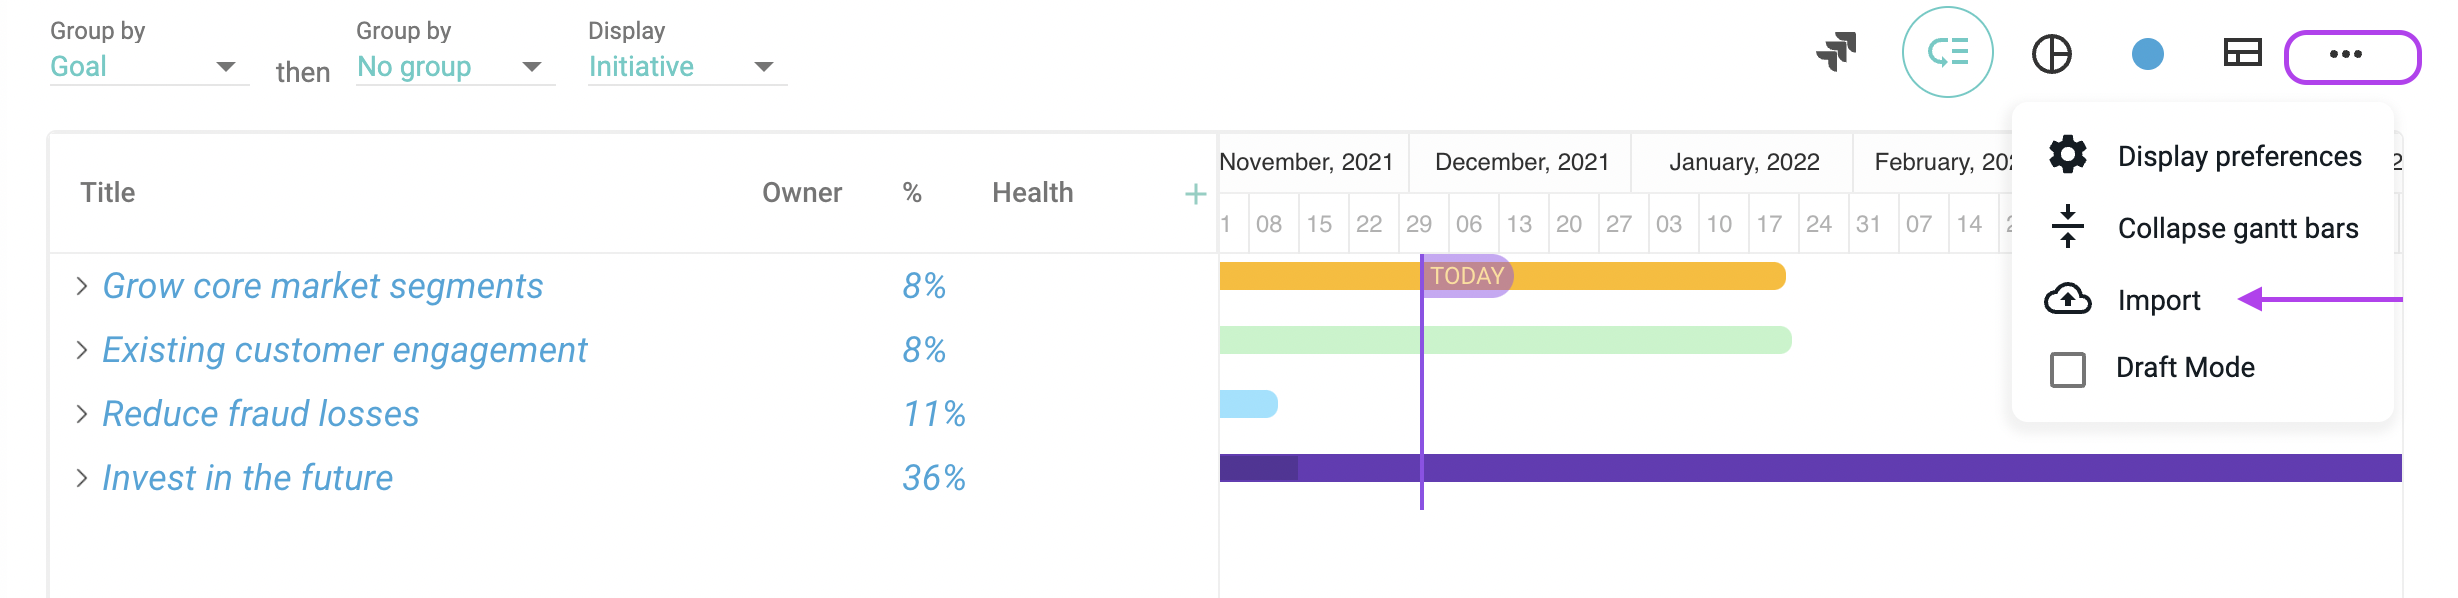Viewport: 2458px width, 598px height.
Task: Choose Import from the menu
Action: click(x=2159, y=300)
